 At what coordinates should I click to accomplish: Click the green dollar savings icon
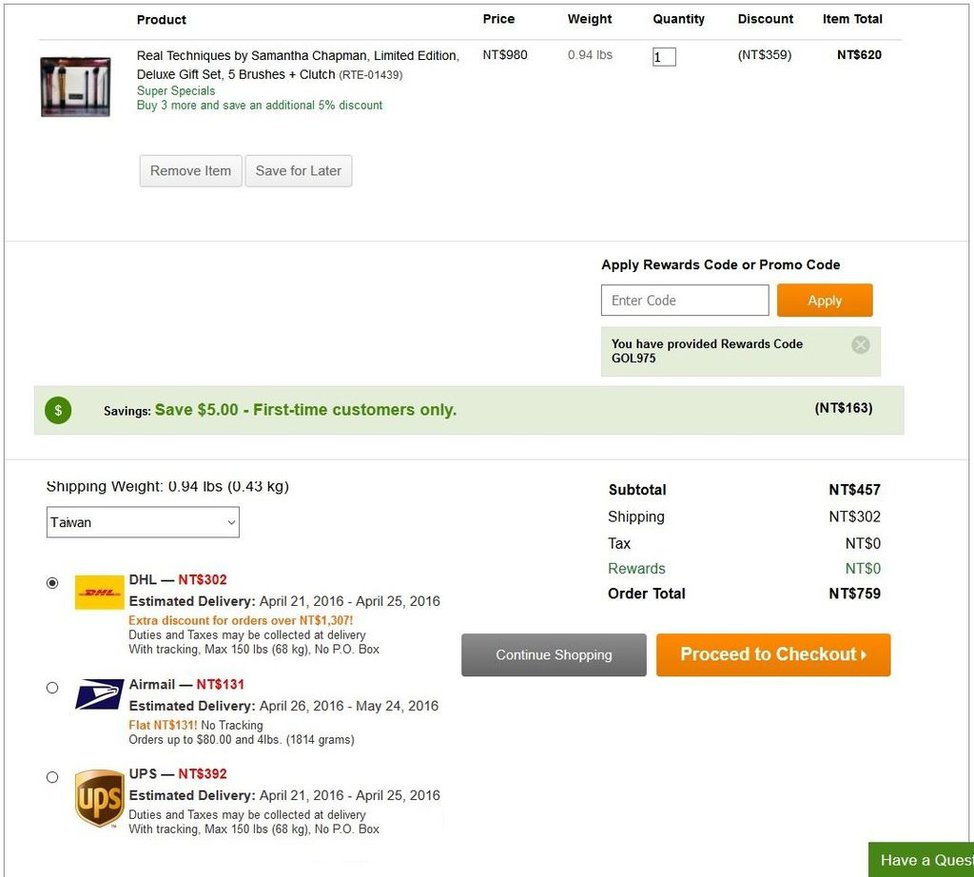58,410
